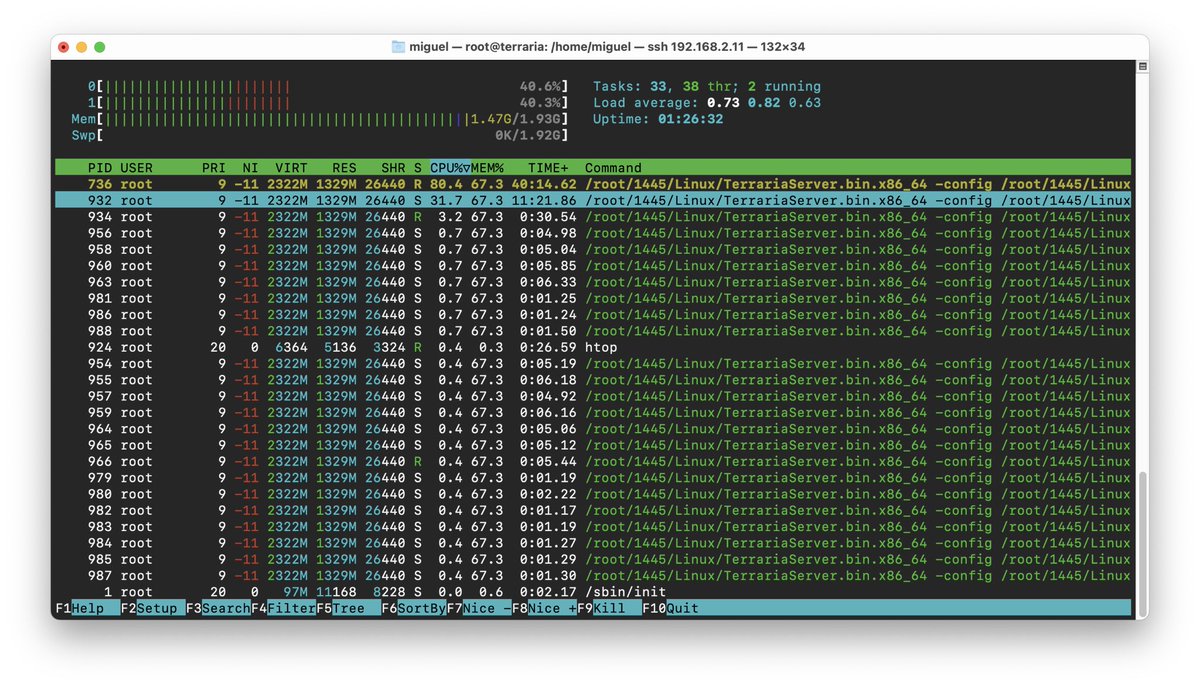This screenshot has width=1200, height=687.
Task: Click the green zoom window button
Action: tap(100, 46)
